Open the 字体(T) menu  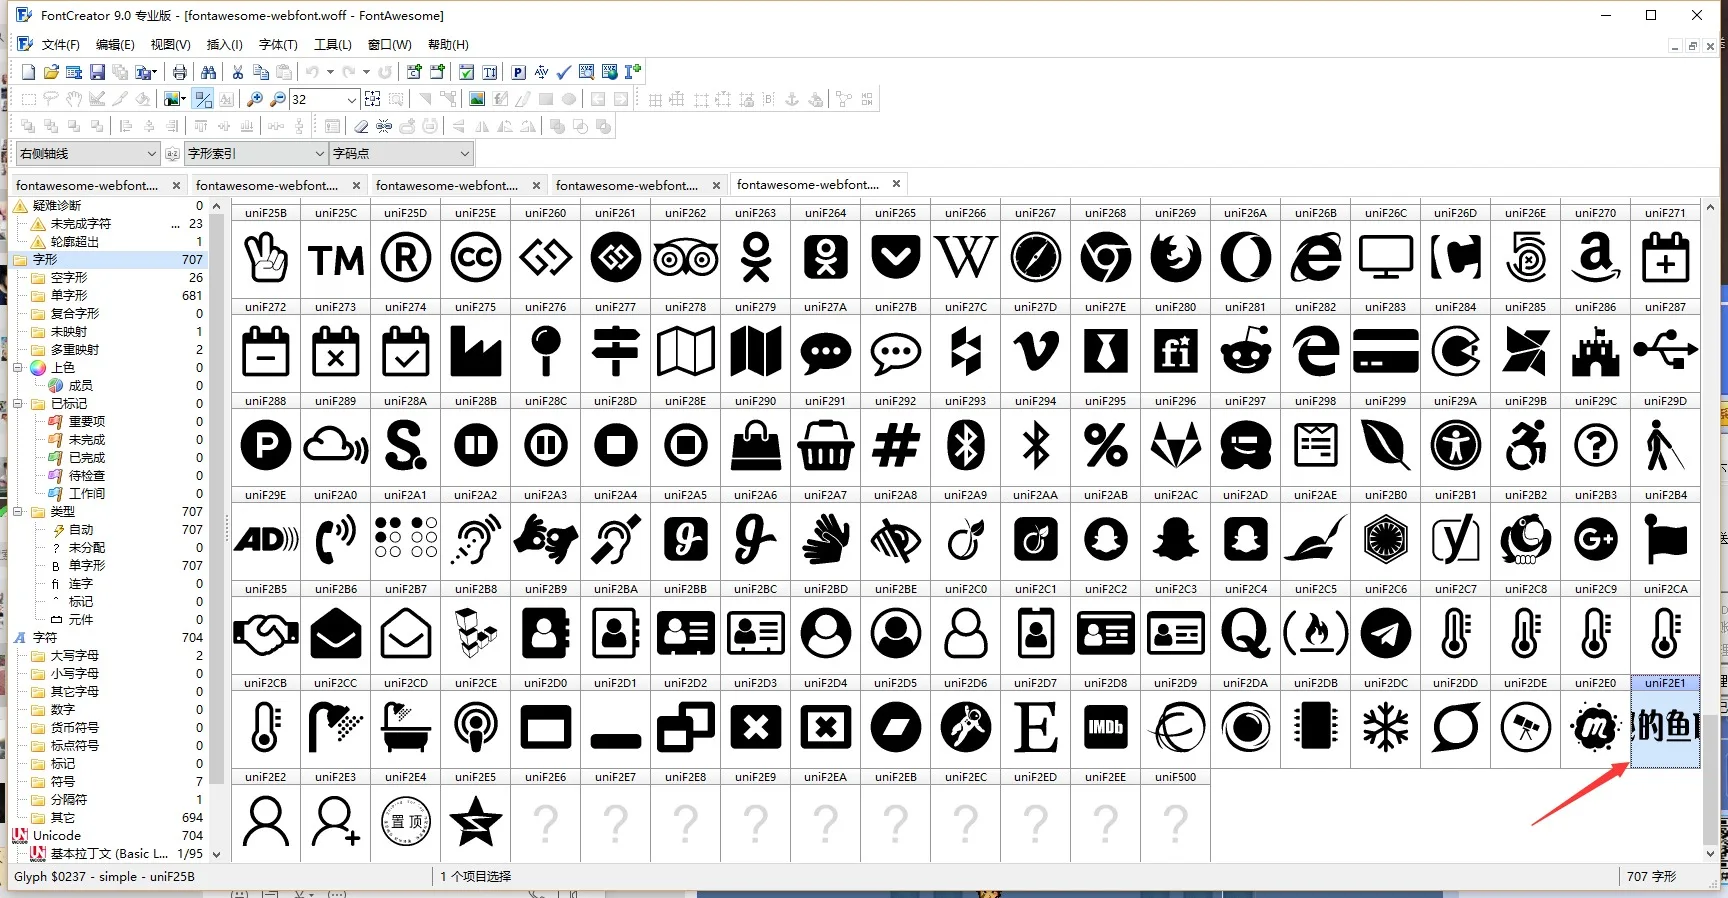tap(278, 45)
